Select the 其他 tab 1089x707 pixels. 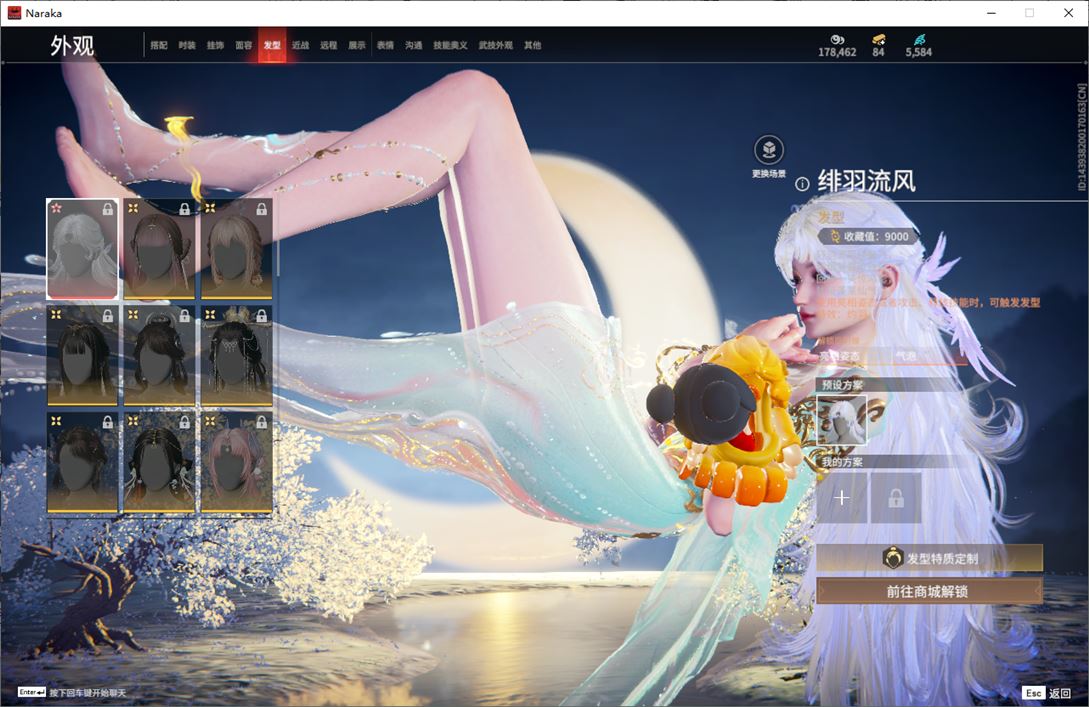click(x=533, y=45)
